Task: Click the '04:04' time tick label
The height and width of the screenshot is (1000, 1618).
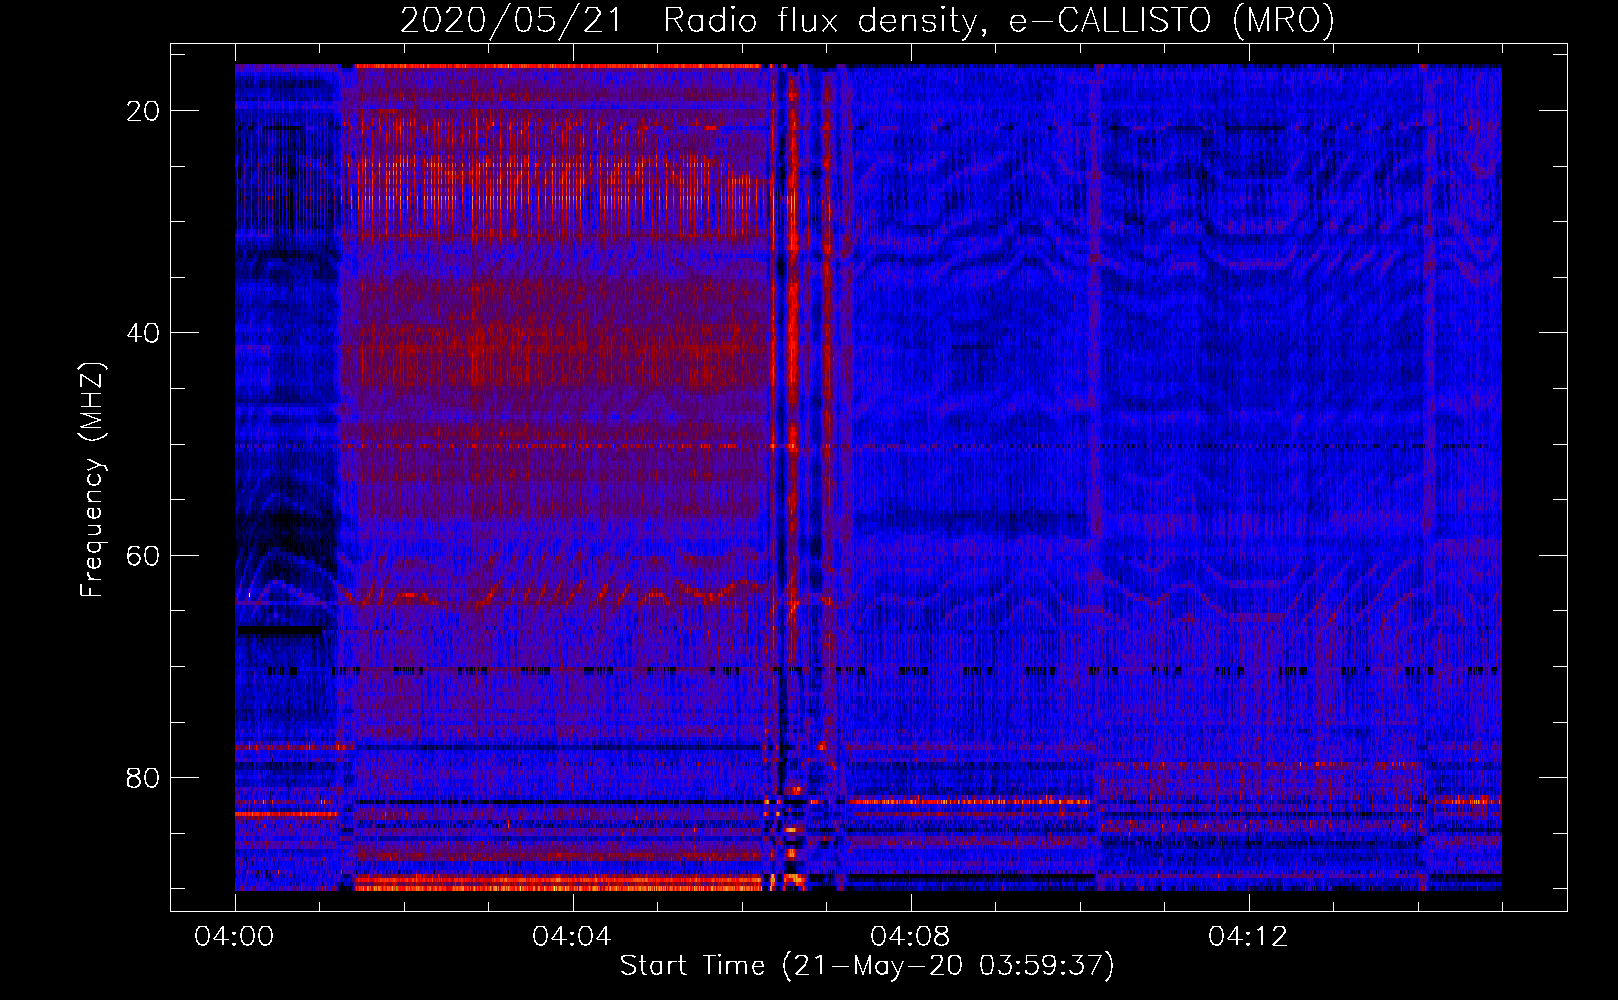Action: click(572, 937)
